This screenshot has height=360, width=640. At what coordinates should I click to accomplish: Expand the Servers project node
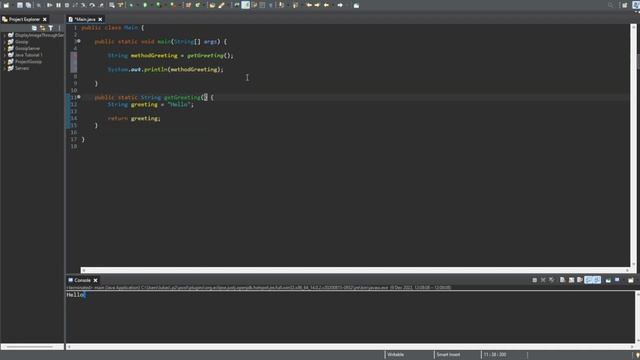pyautogui.click(x=4, y=68)
